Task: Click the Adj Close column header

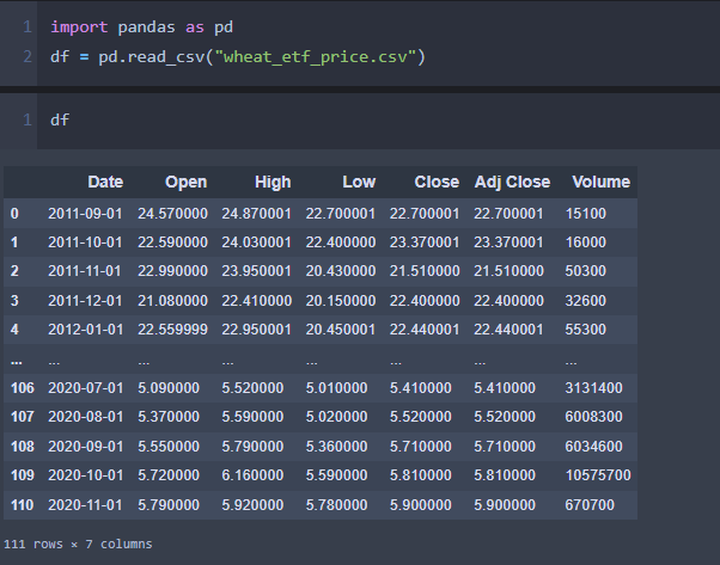Action: point(512,182)
